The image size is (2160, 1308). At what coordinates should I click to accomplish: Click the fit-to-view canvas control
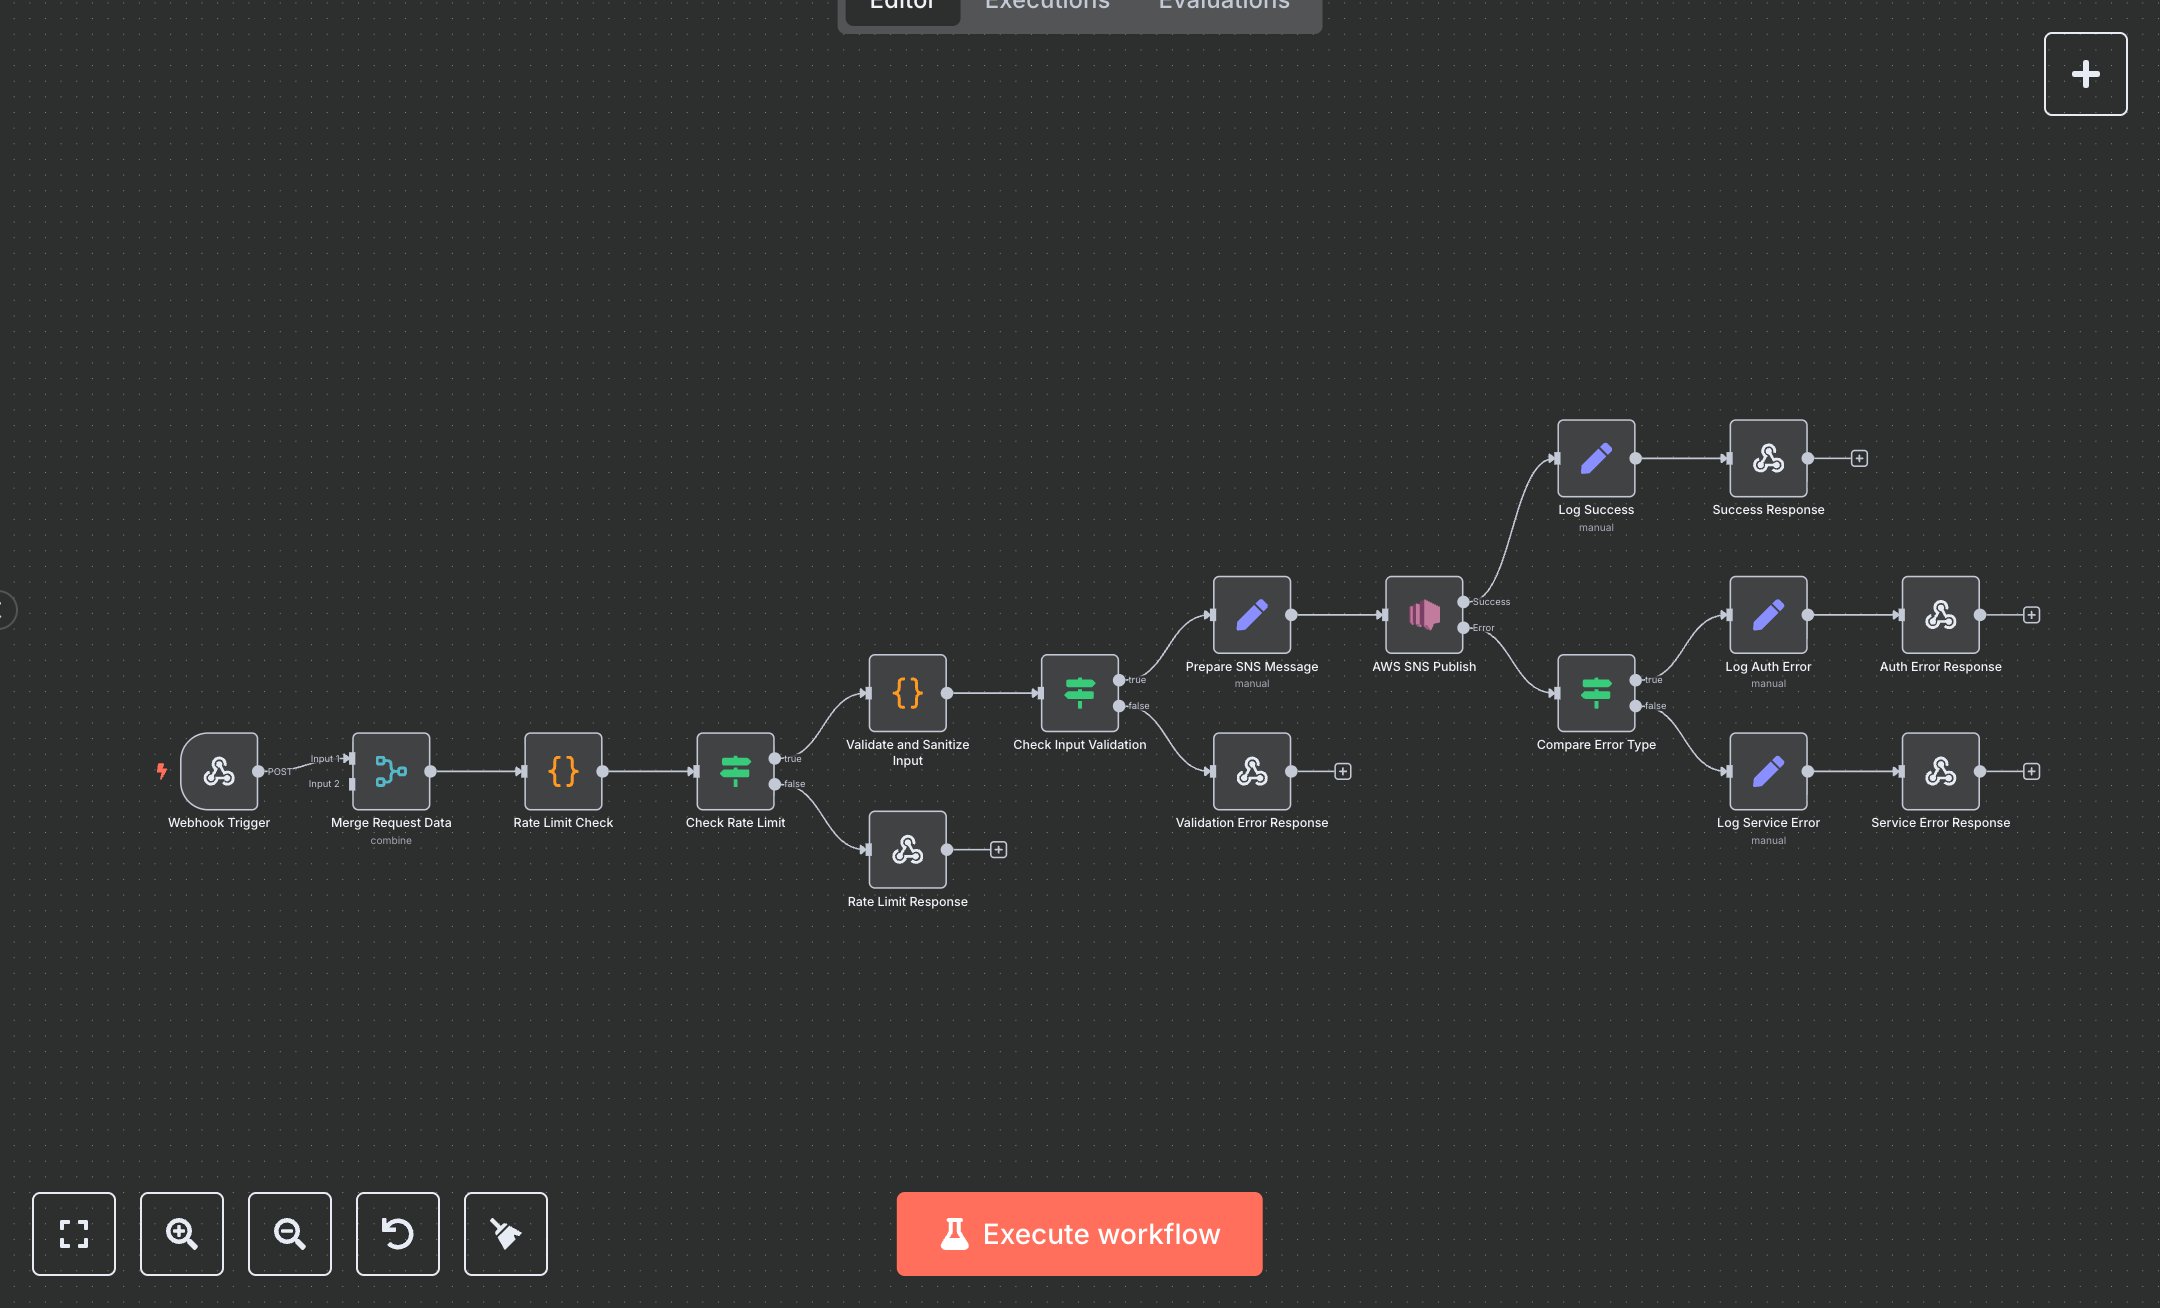tap(73, 1234)
